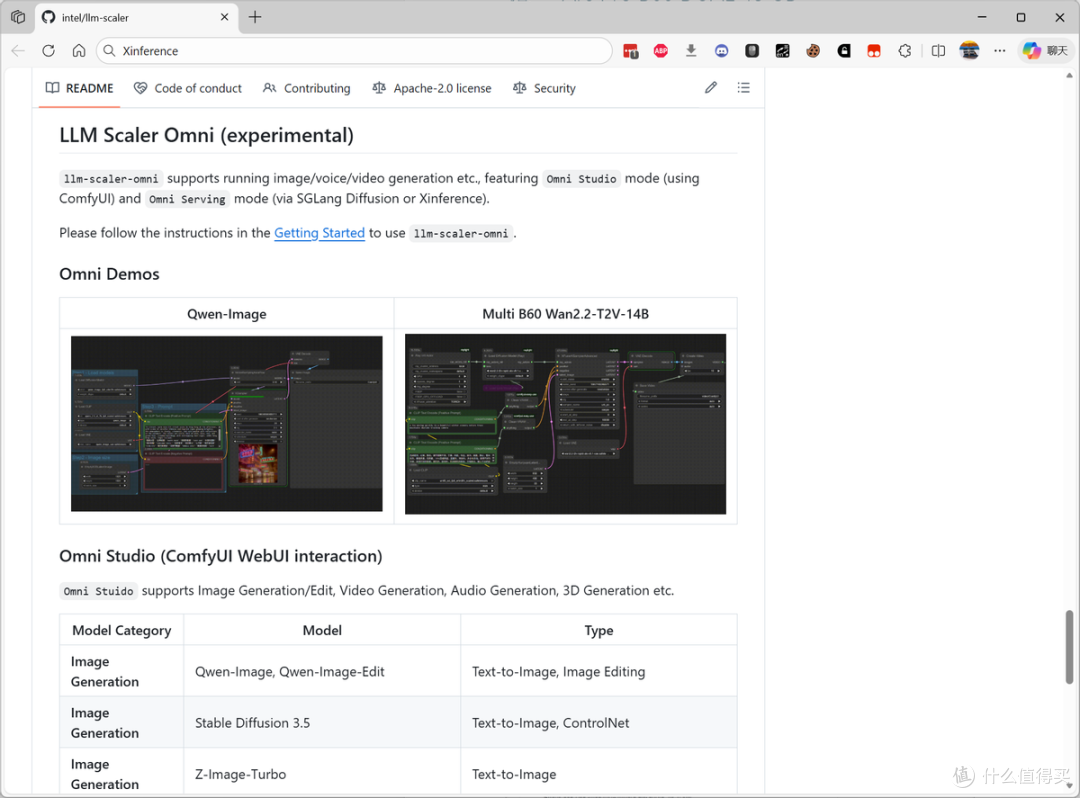Minimize the browser window
This screenshot has width=1080, height=798.
point(982,17)
